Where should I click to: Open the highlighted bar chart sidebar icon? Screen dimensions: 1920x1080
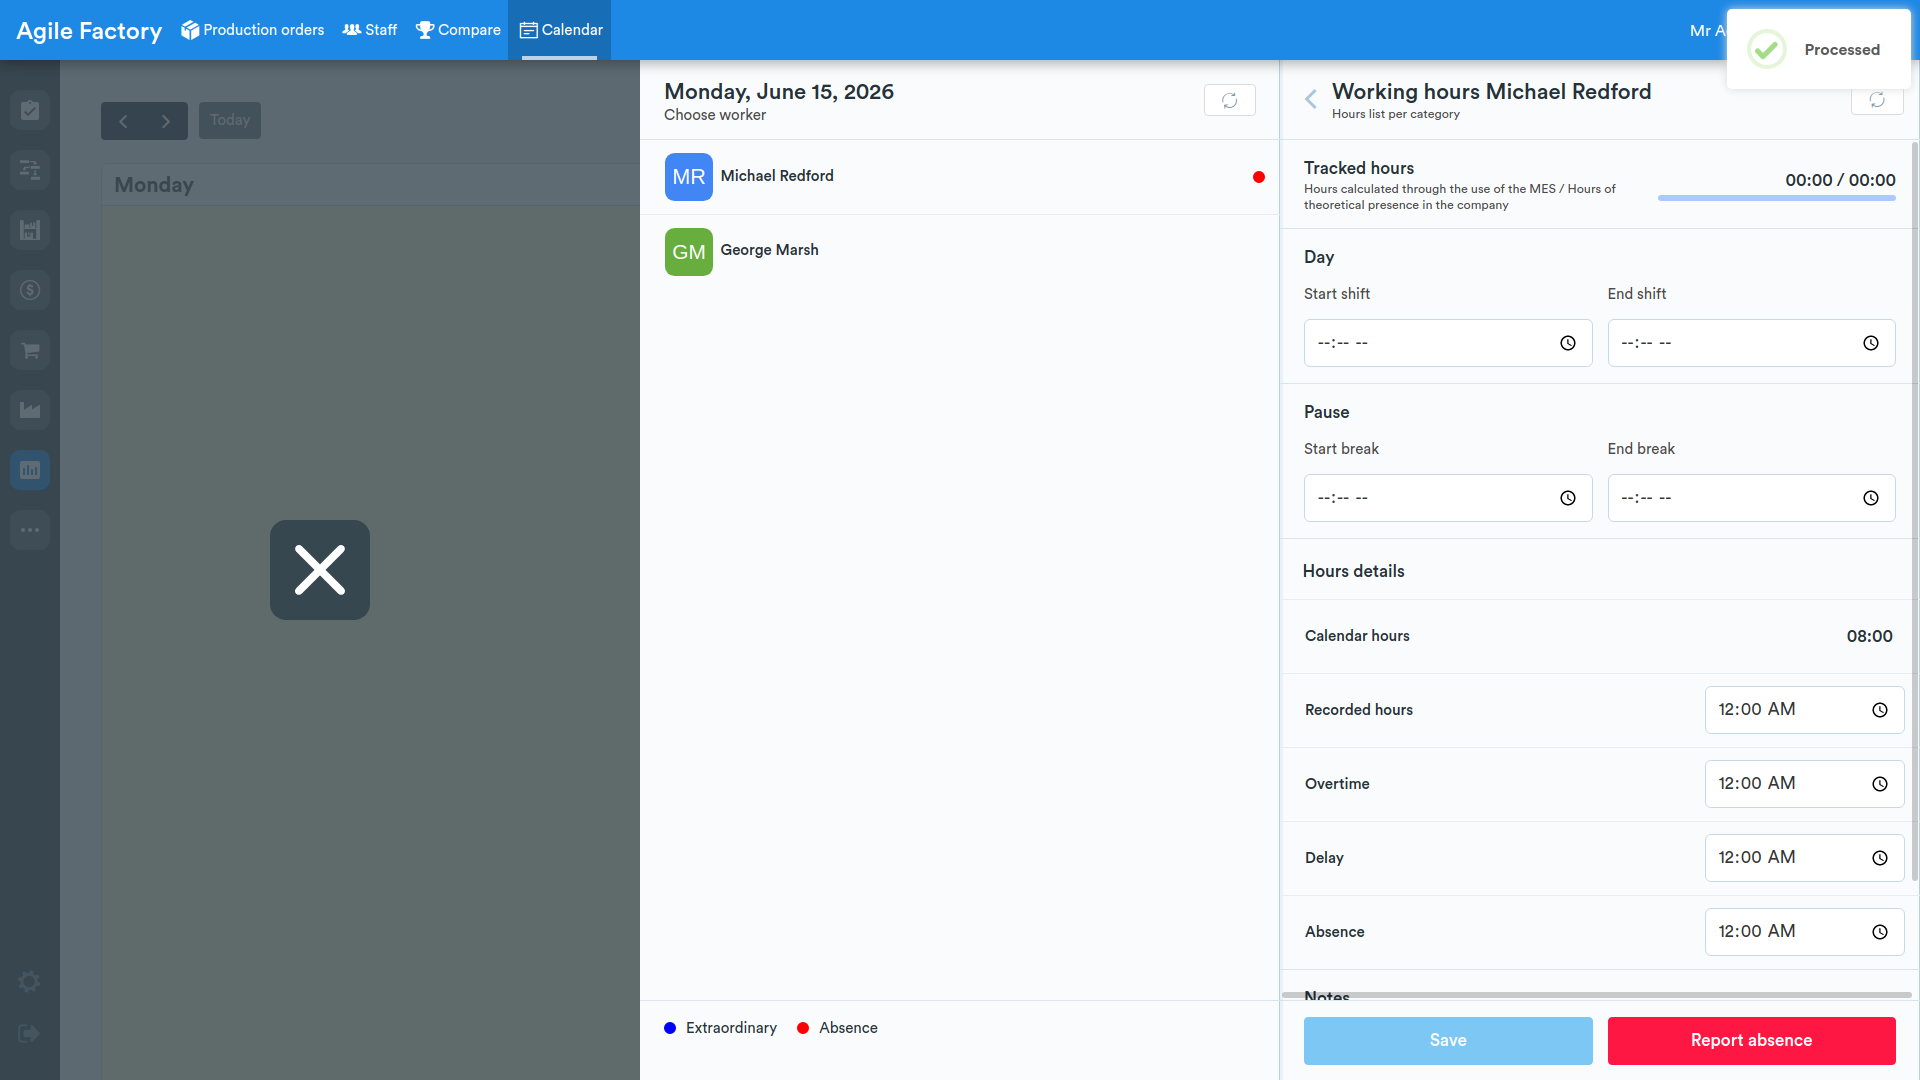[x=30, y=470]
